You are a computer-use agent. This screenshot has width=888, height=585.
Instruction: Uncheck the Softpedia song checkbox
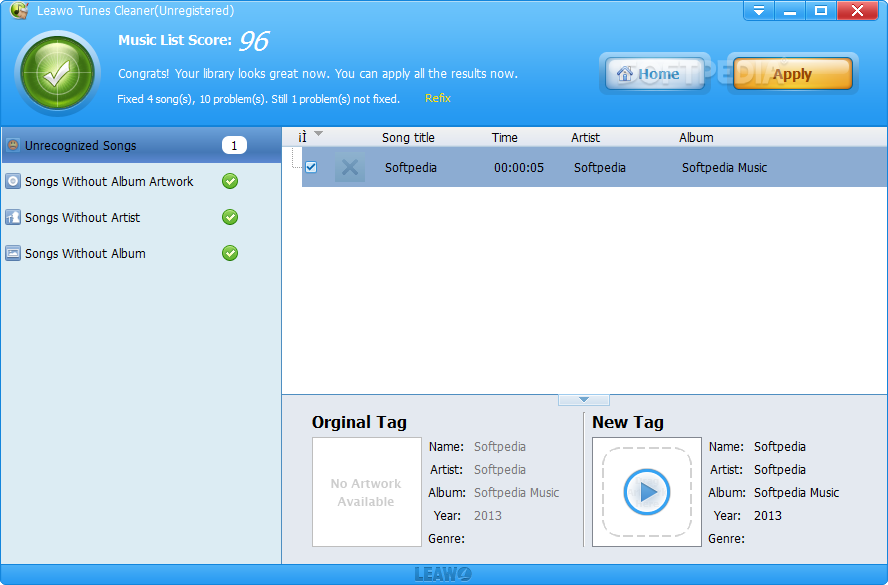pyautogui.click(x=311, y=167)
